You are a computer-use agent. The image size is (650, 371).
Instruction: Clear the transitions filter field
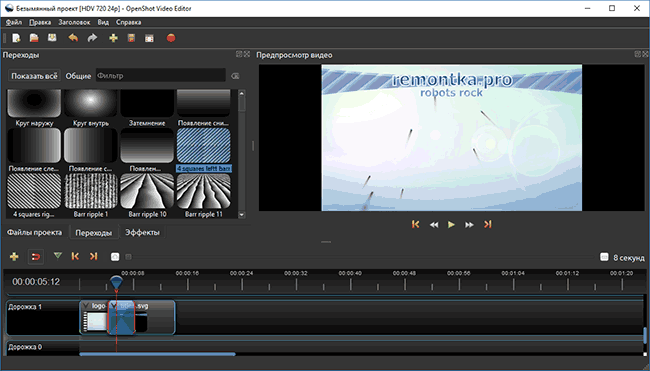pos(235,76)
